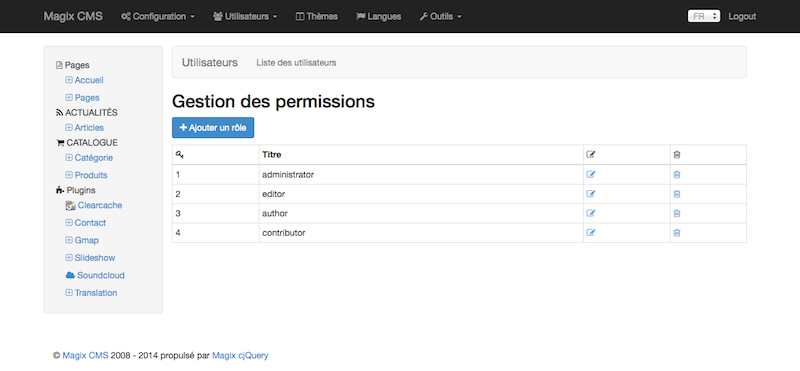Click the Gestion des permissions heading
Viewport: 800px width, 371px height.
pyautogui.click(x=273, y=102)
